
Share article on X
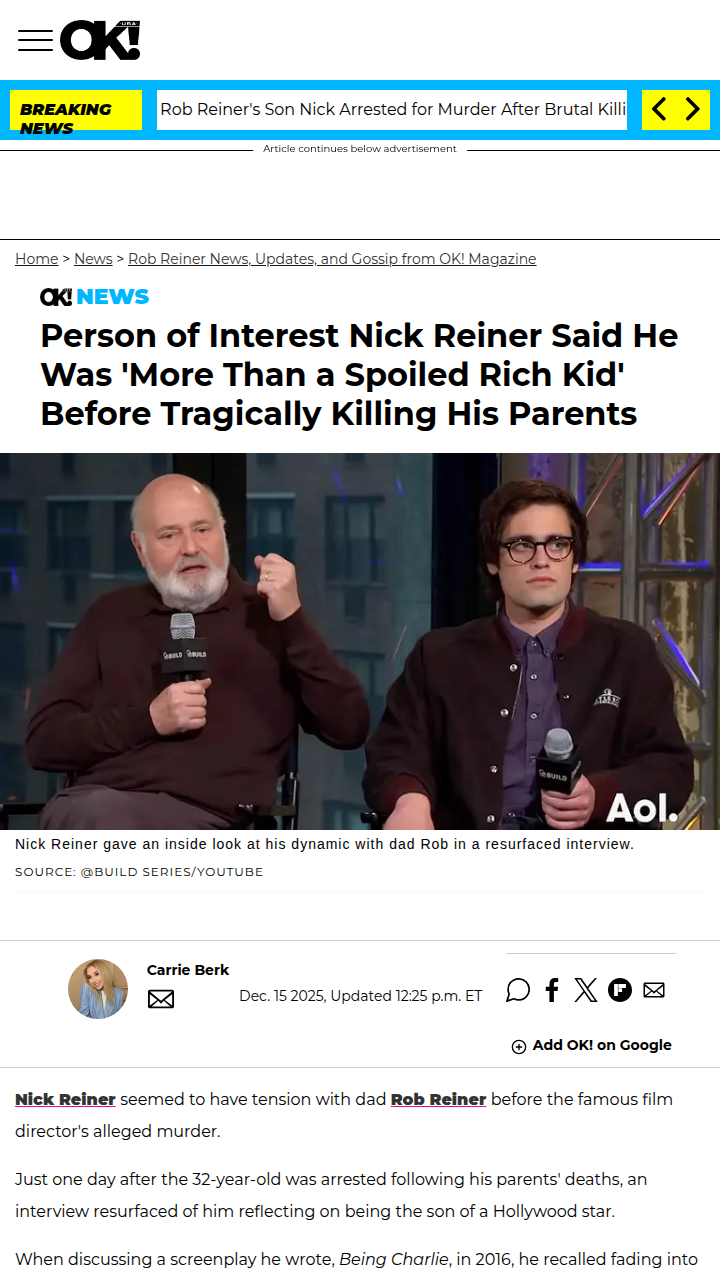click(586, 990)
